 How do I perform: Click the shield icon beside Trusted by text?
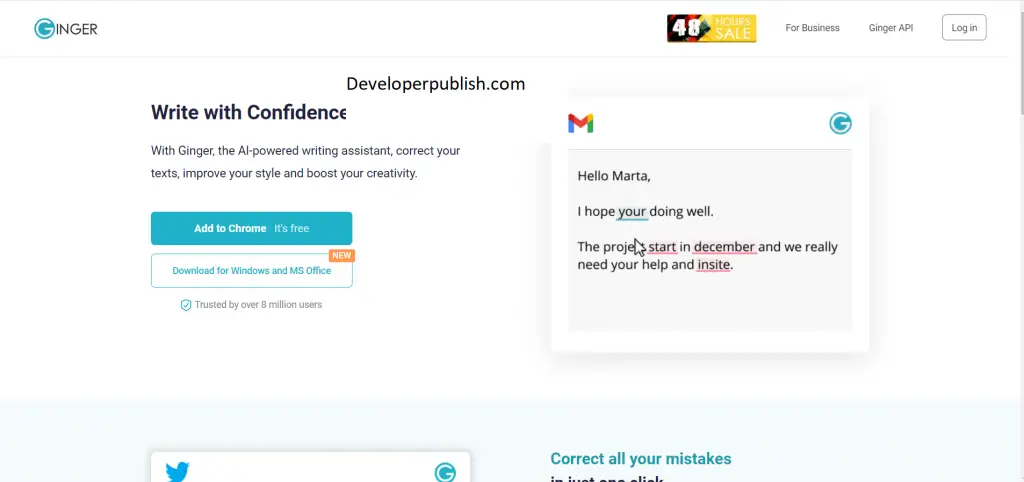tap(186, 305)
